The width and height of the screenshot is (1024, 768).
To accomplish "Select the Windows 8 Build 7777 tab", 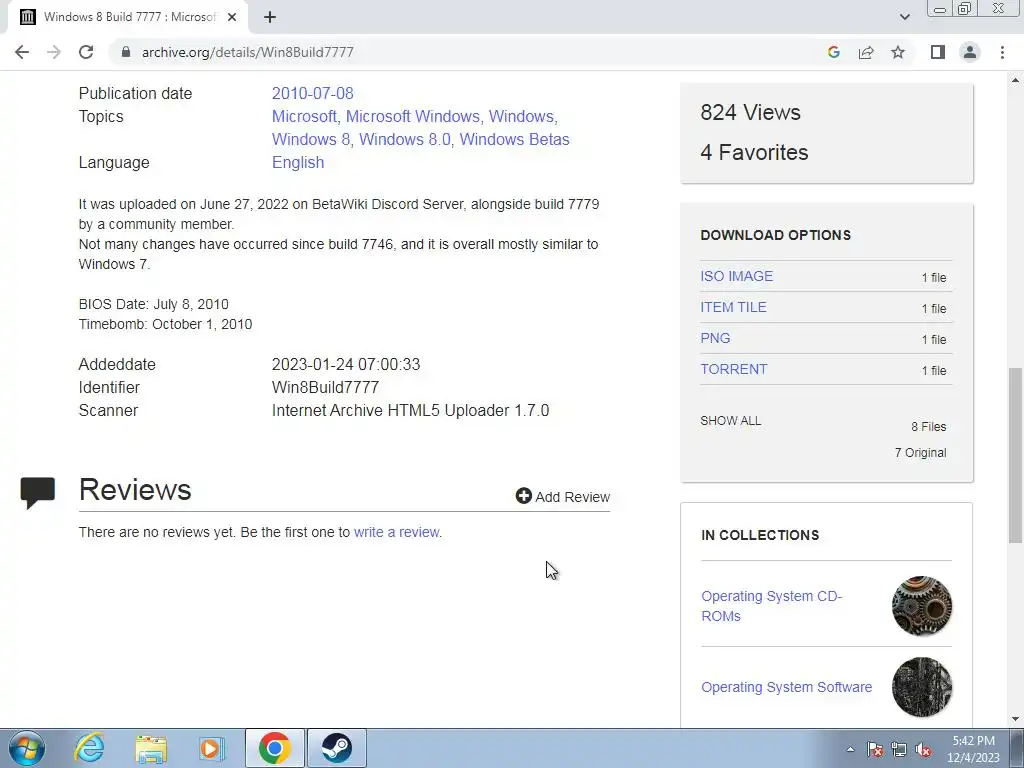I will click(x=127, y=18).
